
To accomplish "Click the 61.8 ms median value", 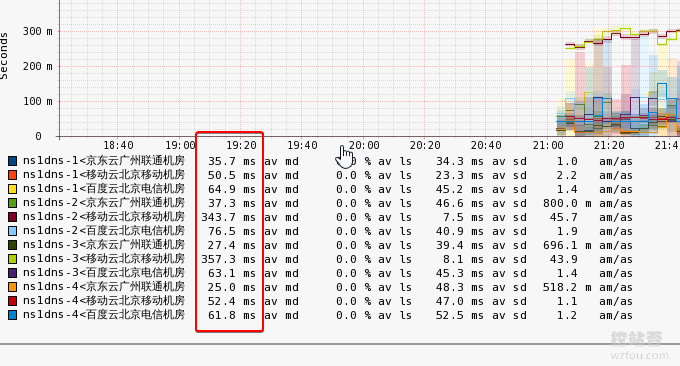I will pyautogui.click(x=232, y=315).
